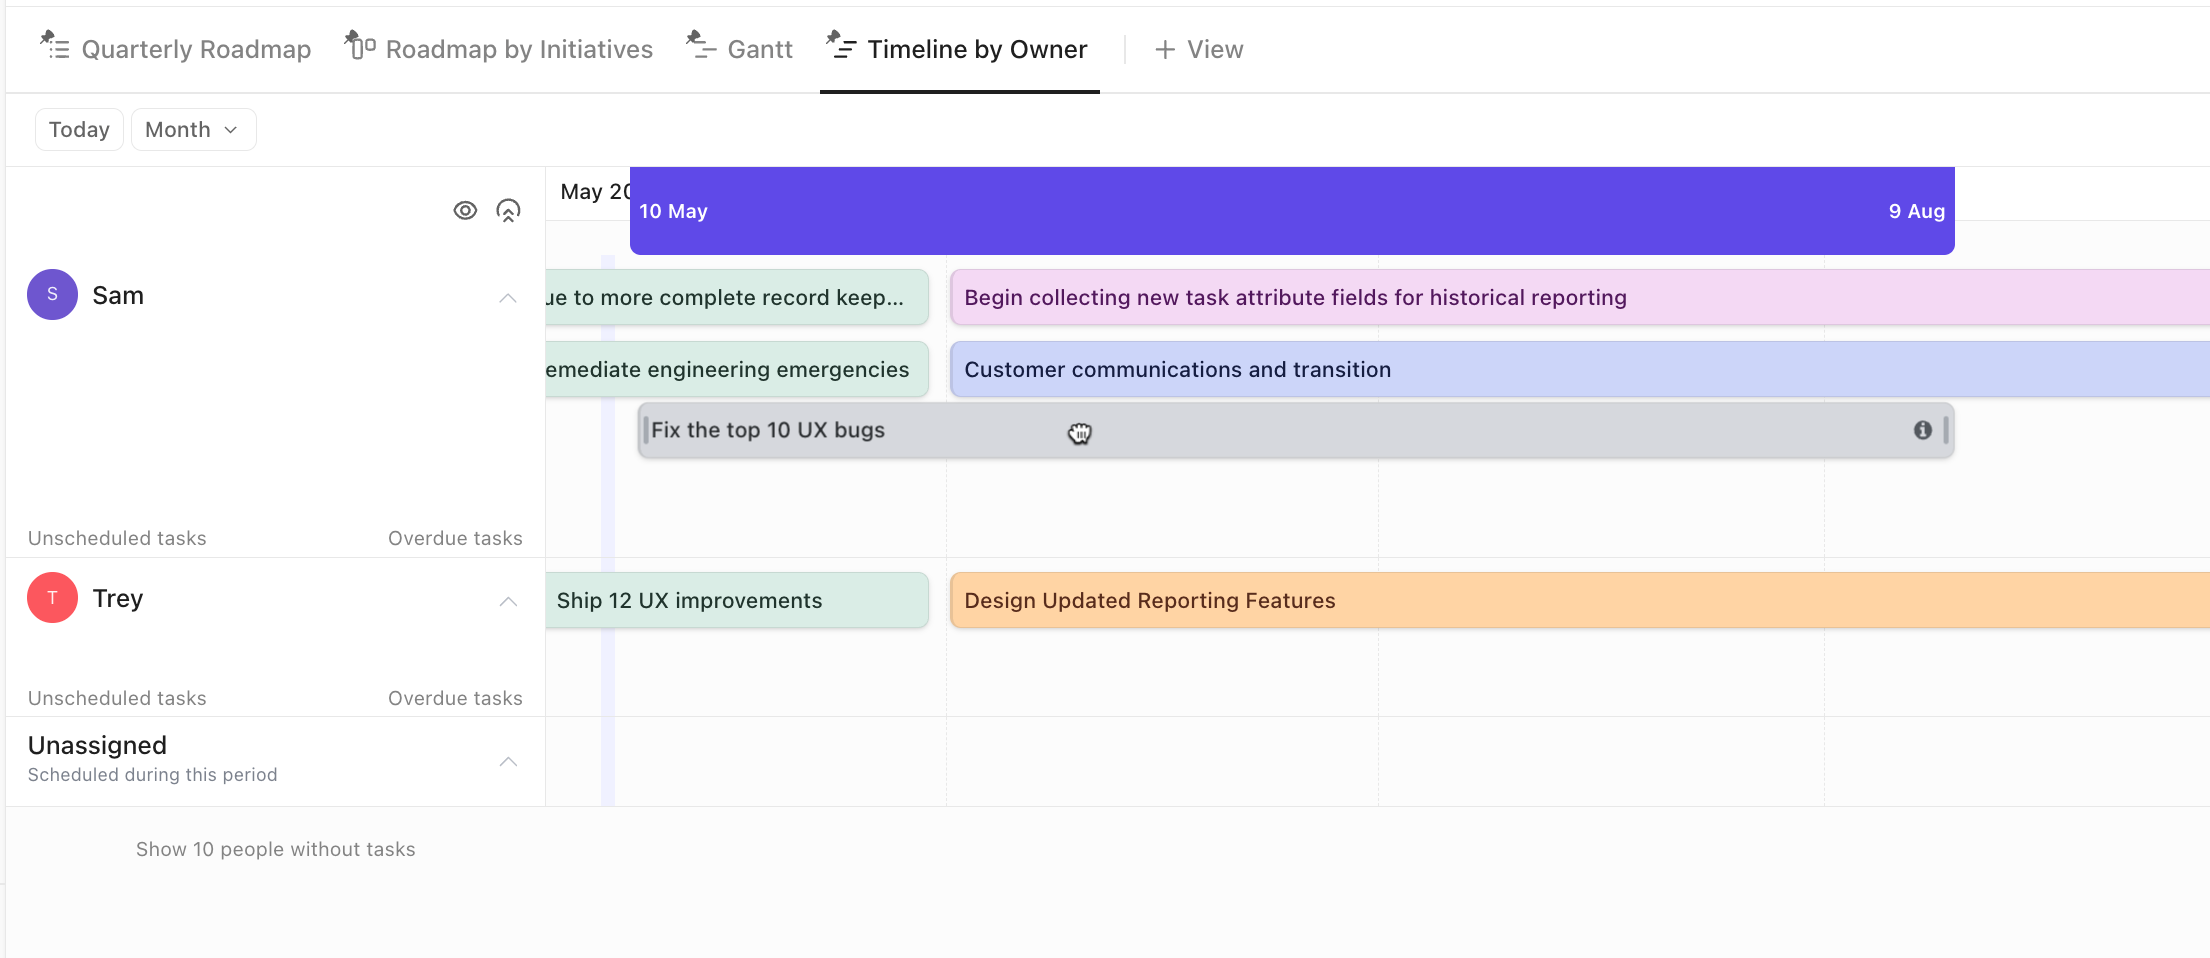
Task: Jump to Today on the timeline
Action: click(79, 130)
